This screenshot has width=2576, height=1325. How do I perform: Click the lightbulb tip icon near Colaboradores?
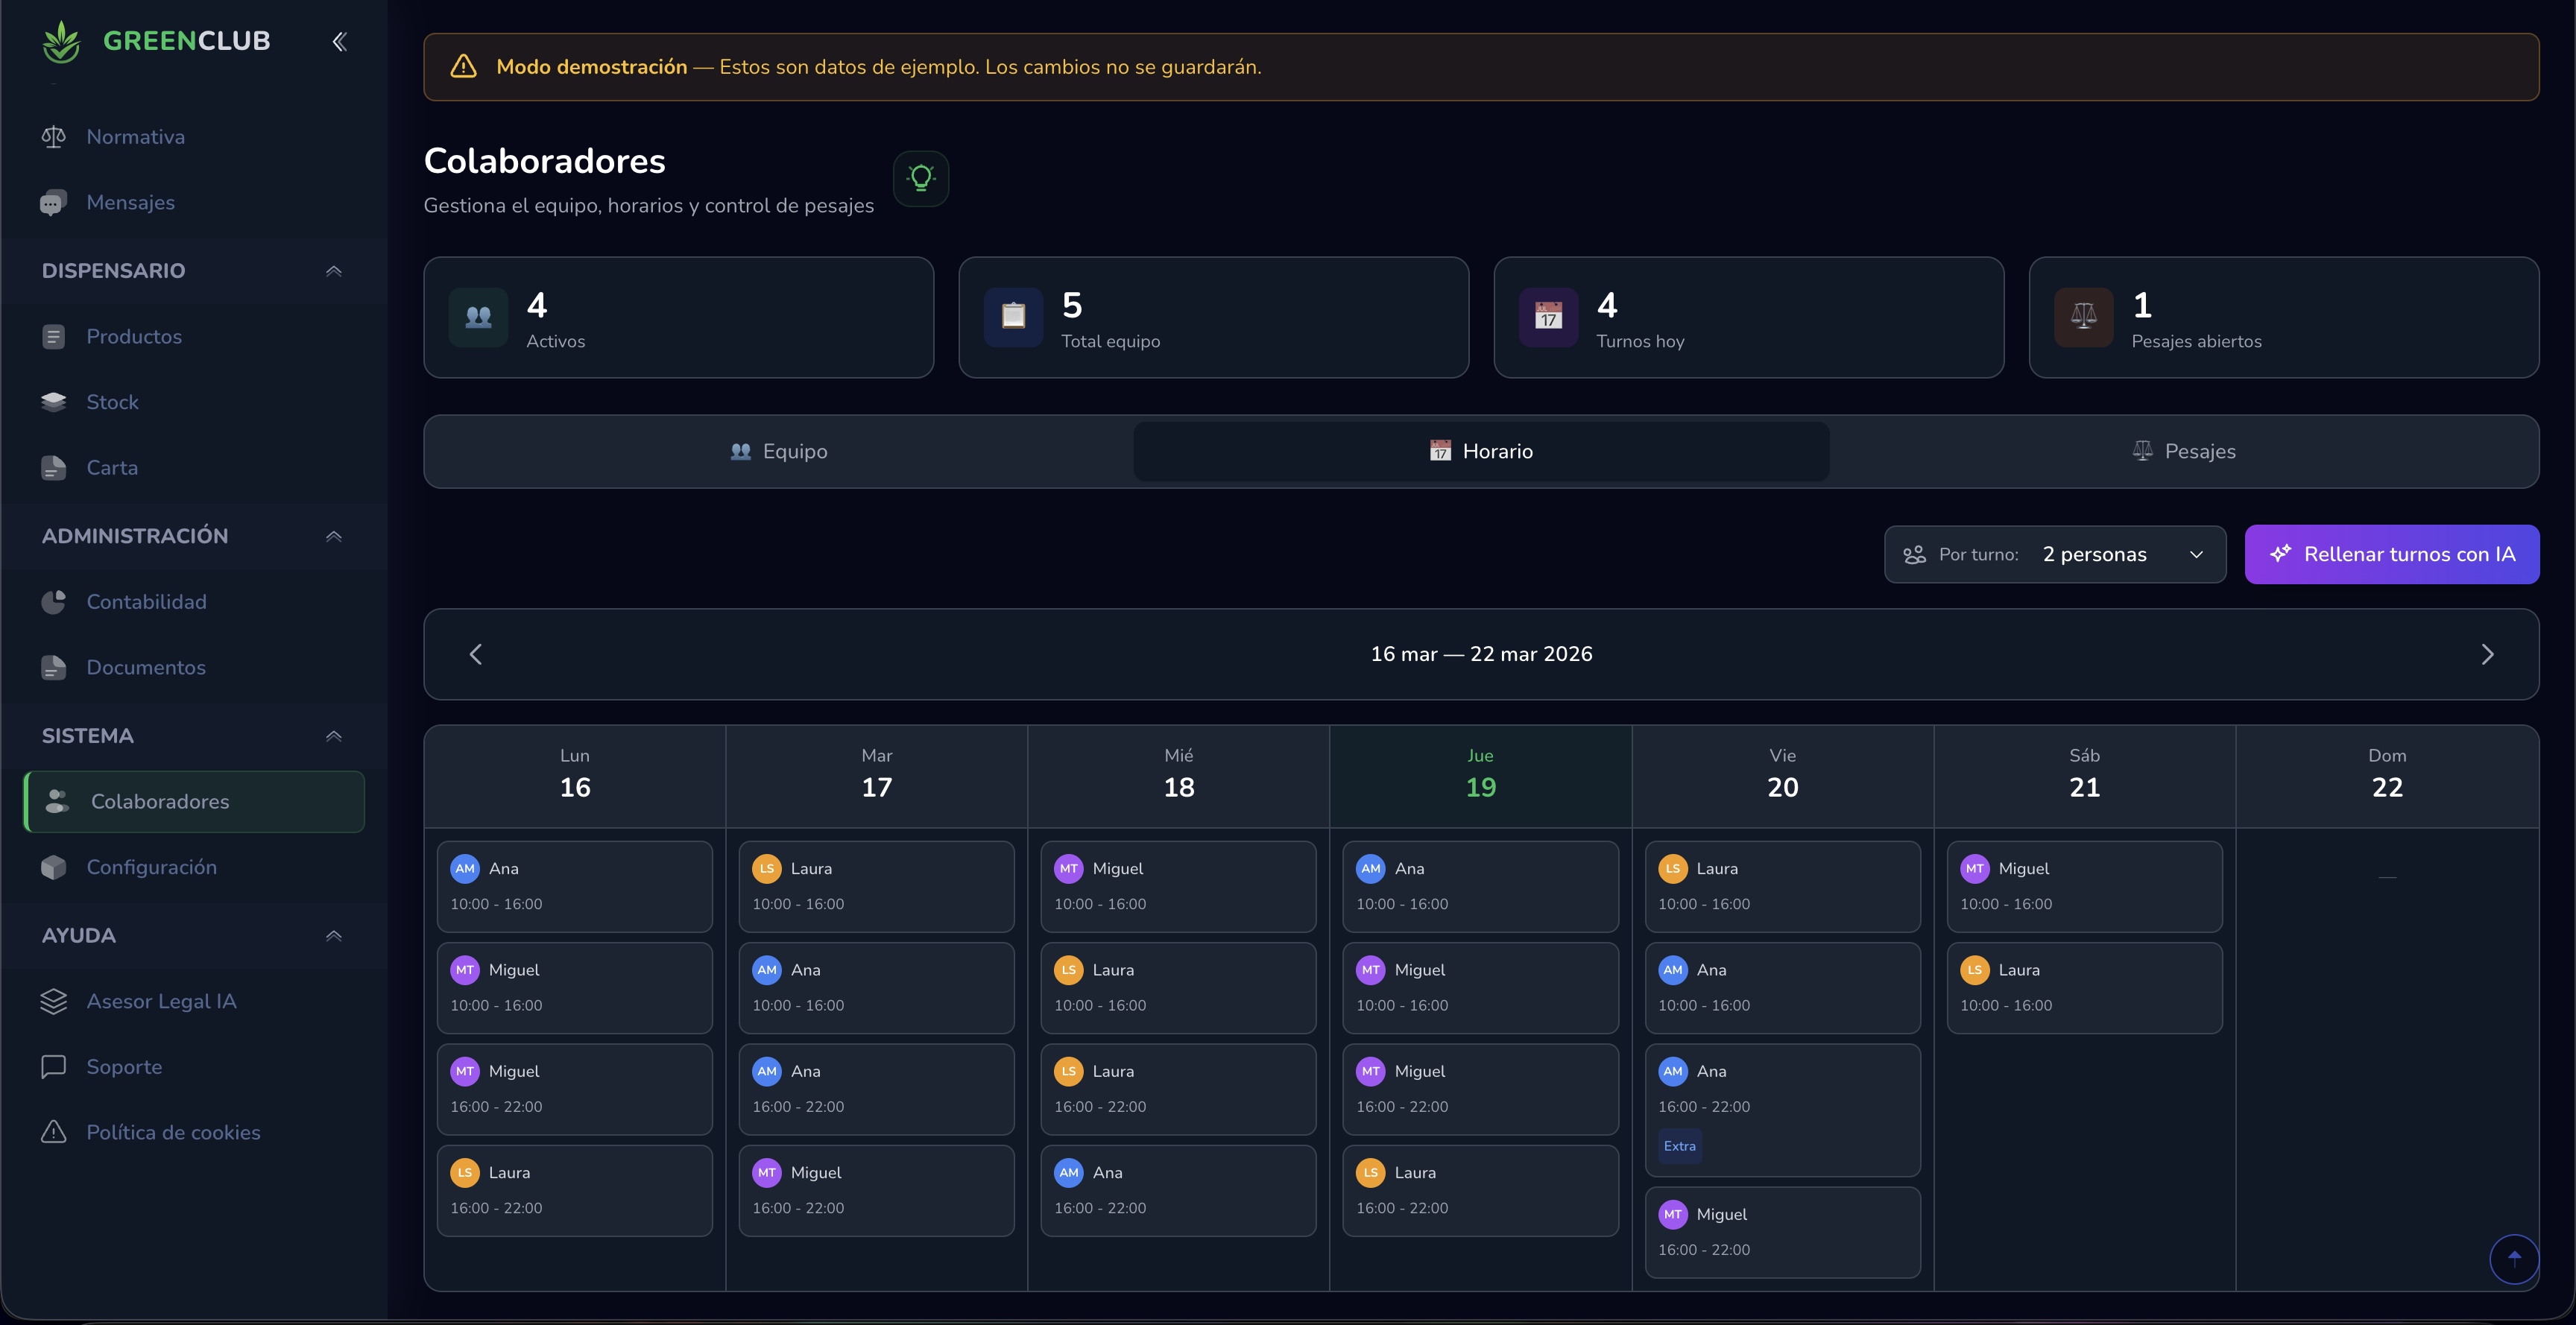920,178
